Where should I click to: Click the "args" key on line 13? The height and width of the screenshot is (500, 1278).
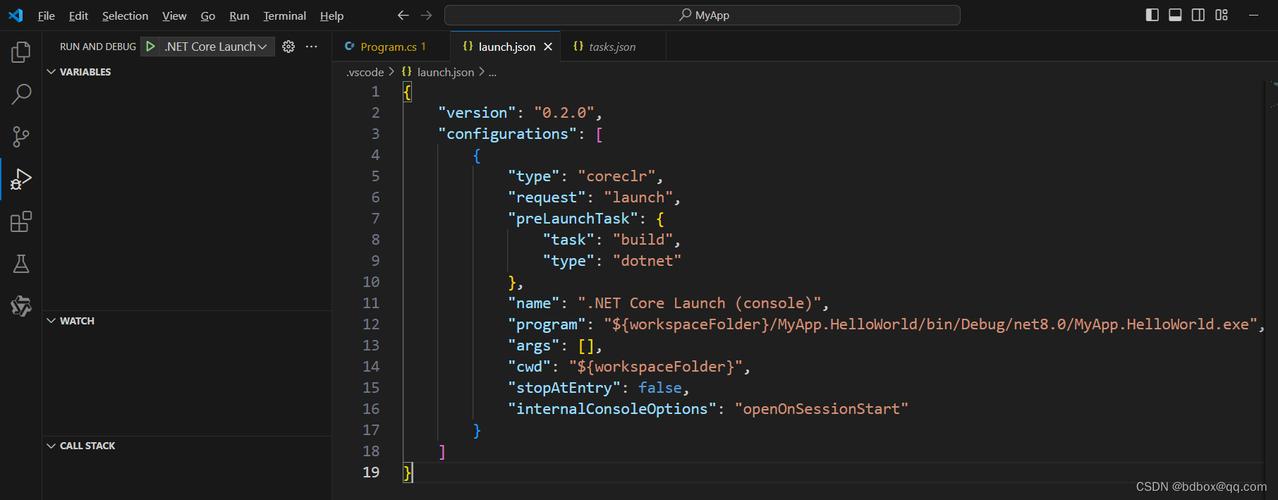(533, 345)
